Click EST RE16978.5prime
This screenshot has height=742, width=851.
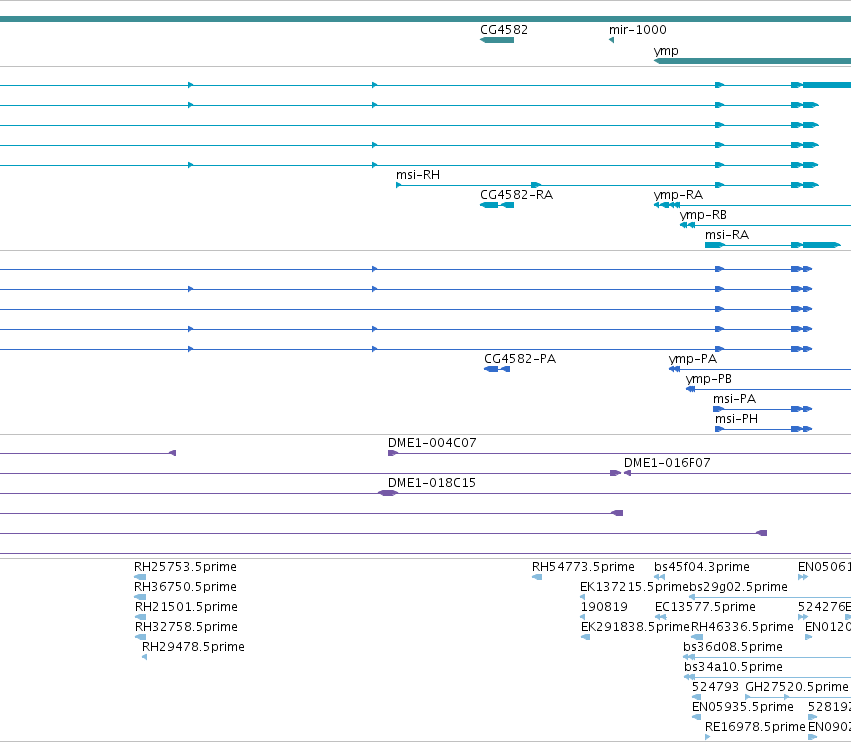[x=755, y=728]
